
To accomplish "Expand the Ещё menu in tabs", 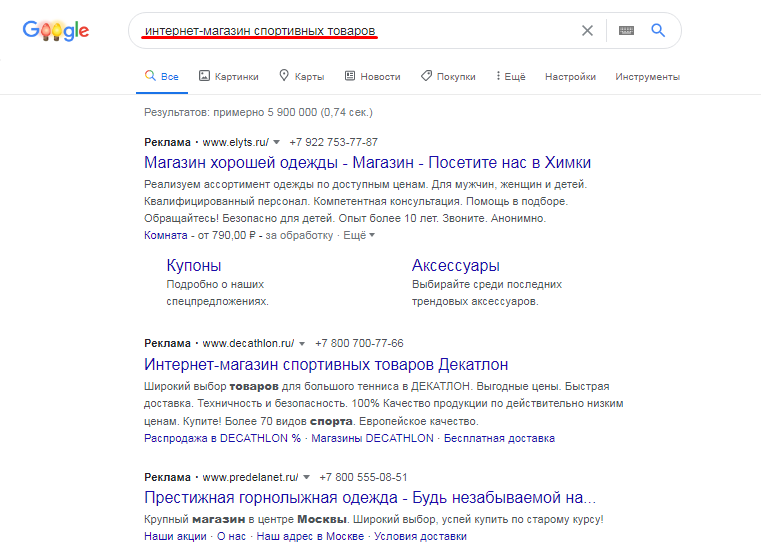I will (x=511, y=77).
